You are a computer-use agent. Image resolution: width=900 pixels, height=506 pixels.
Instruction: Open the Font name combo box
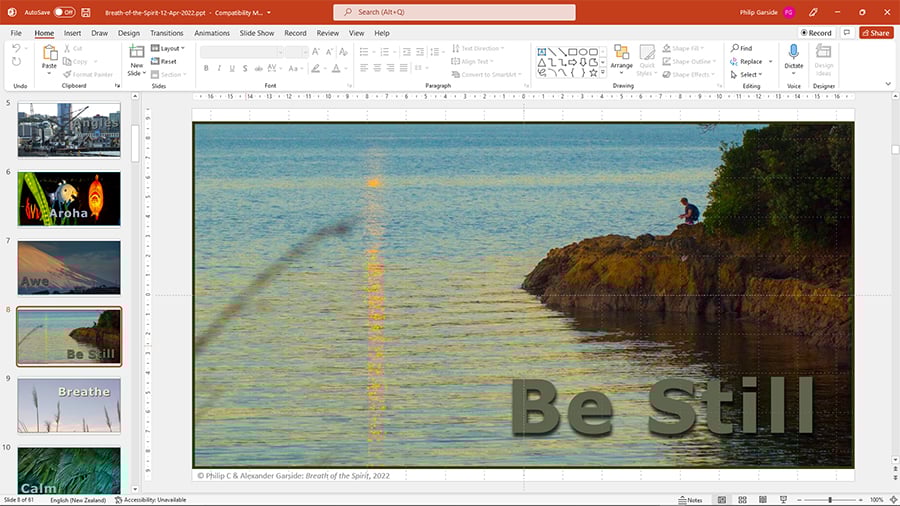click(x=242, y=52)
